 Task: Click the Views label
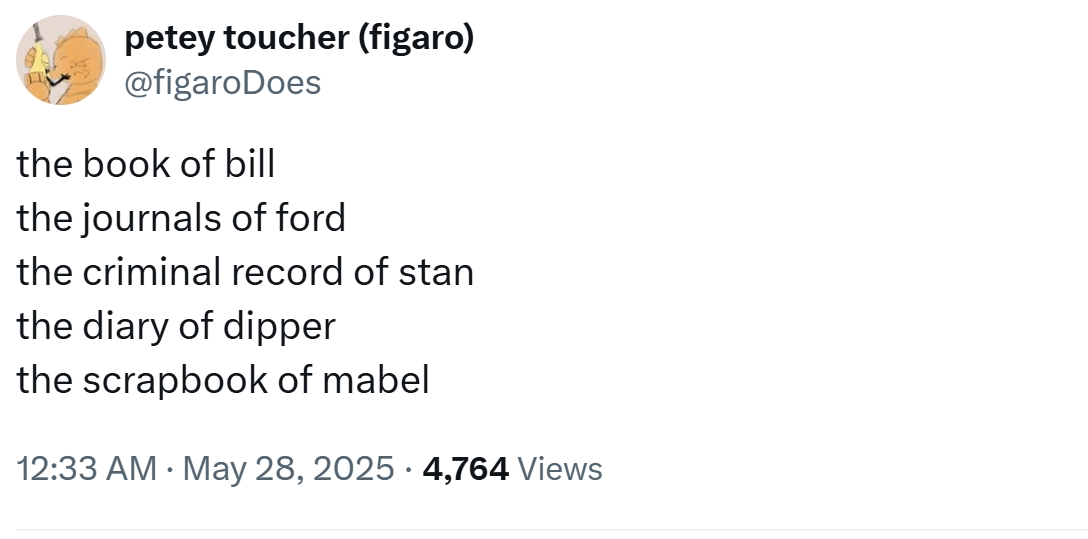point(561,467)
